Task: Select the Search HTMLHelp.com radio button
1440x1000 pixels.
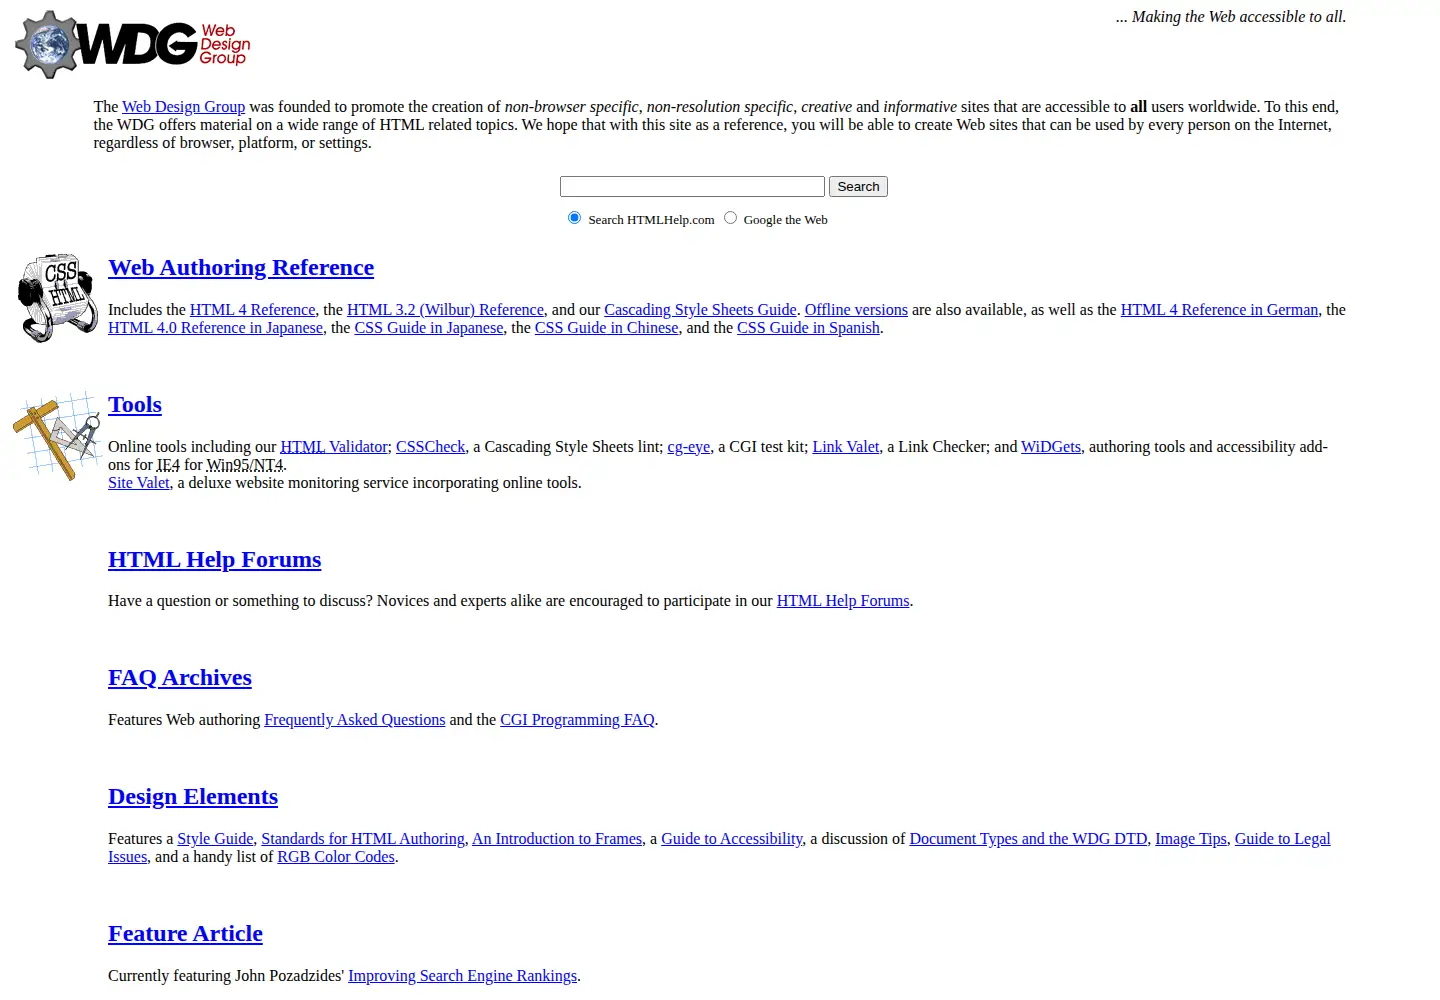Action: click(x=574, y=218)
